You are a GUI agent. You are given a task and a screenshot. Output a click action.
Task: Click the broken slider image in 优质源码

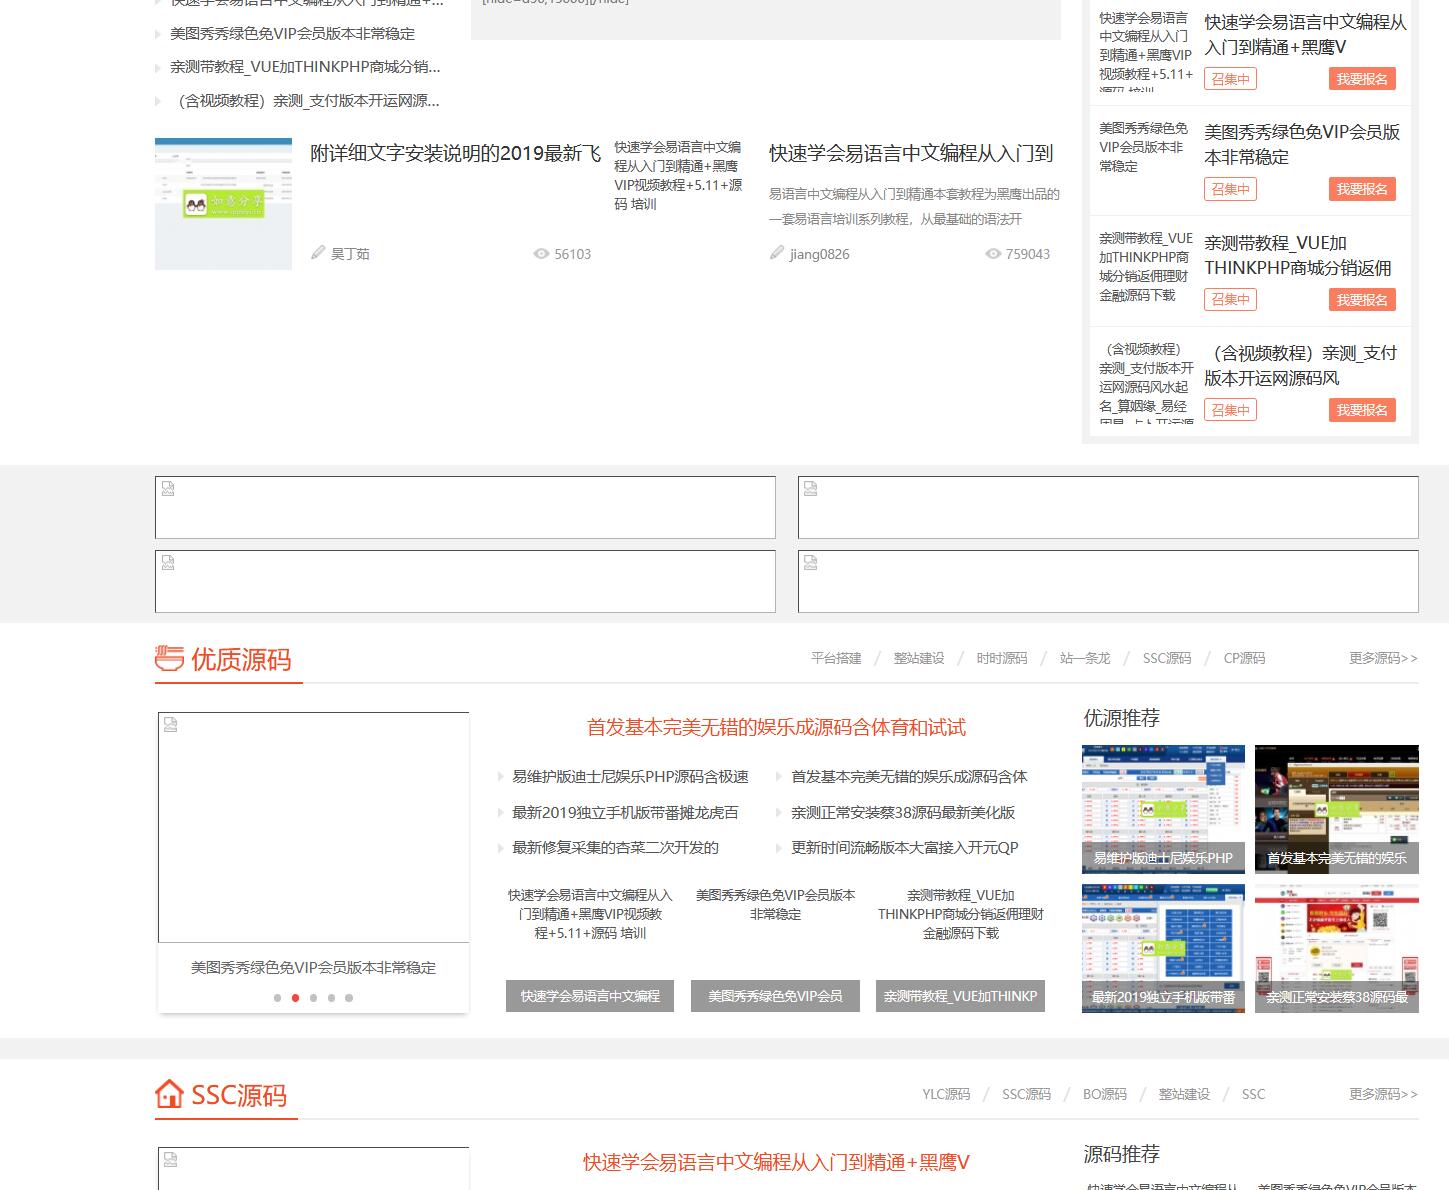coord(313,827)
